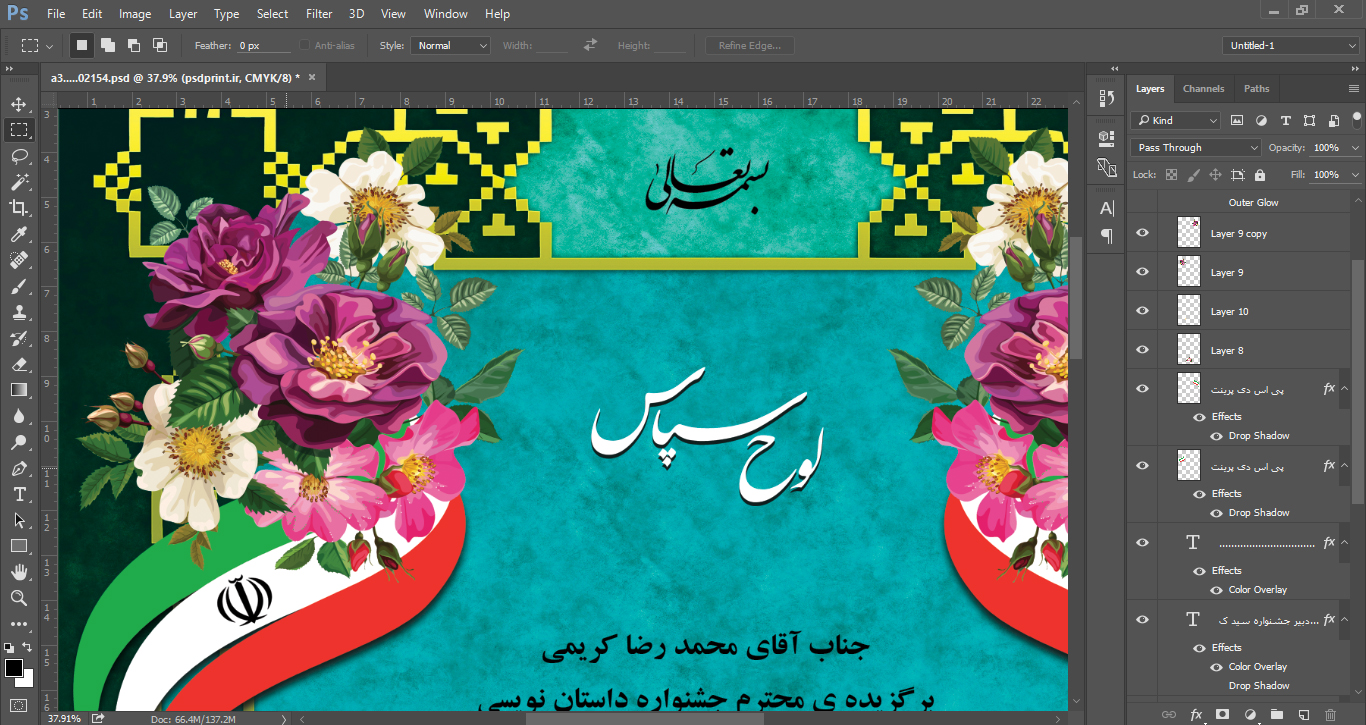Image resolution: width=1366 pixels, height=725 pixels.
Task: Switch to the Channels tab
Action: pyautogui.click(x=1203, y=88)
